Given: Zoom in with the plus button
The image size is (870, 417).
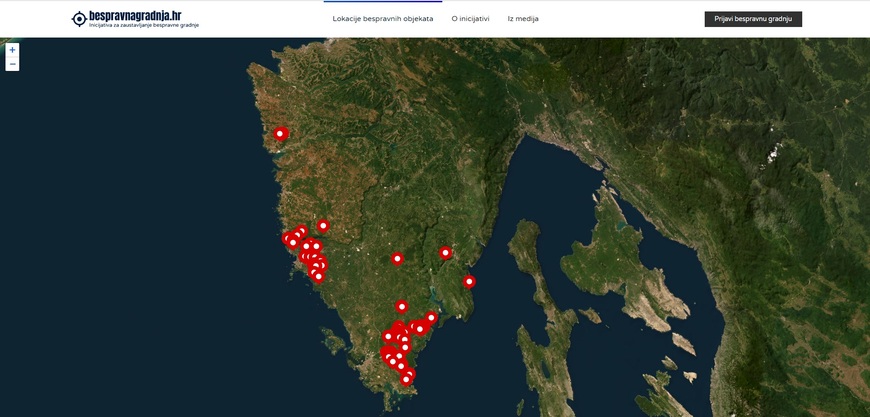Looking at the screenshot, I should [12, 50].
